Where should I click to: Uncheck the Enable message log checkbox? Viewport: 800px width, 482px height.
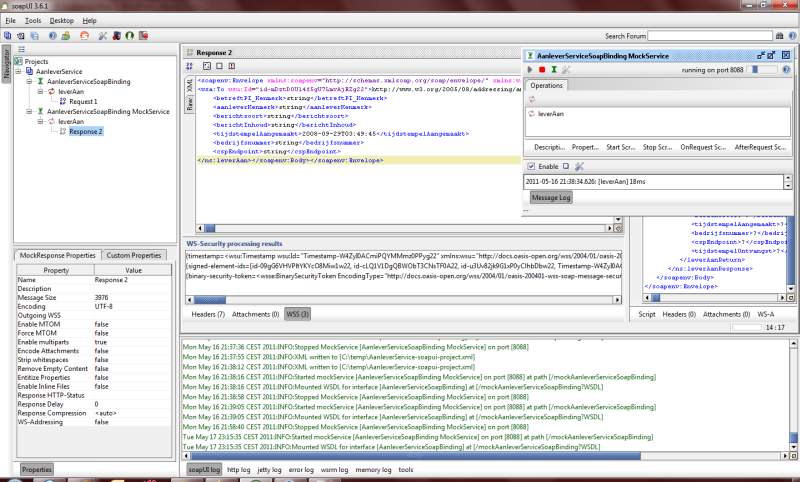tap(530, 166)
